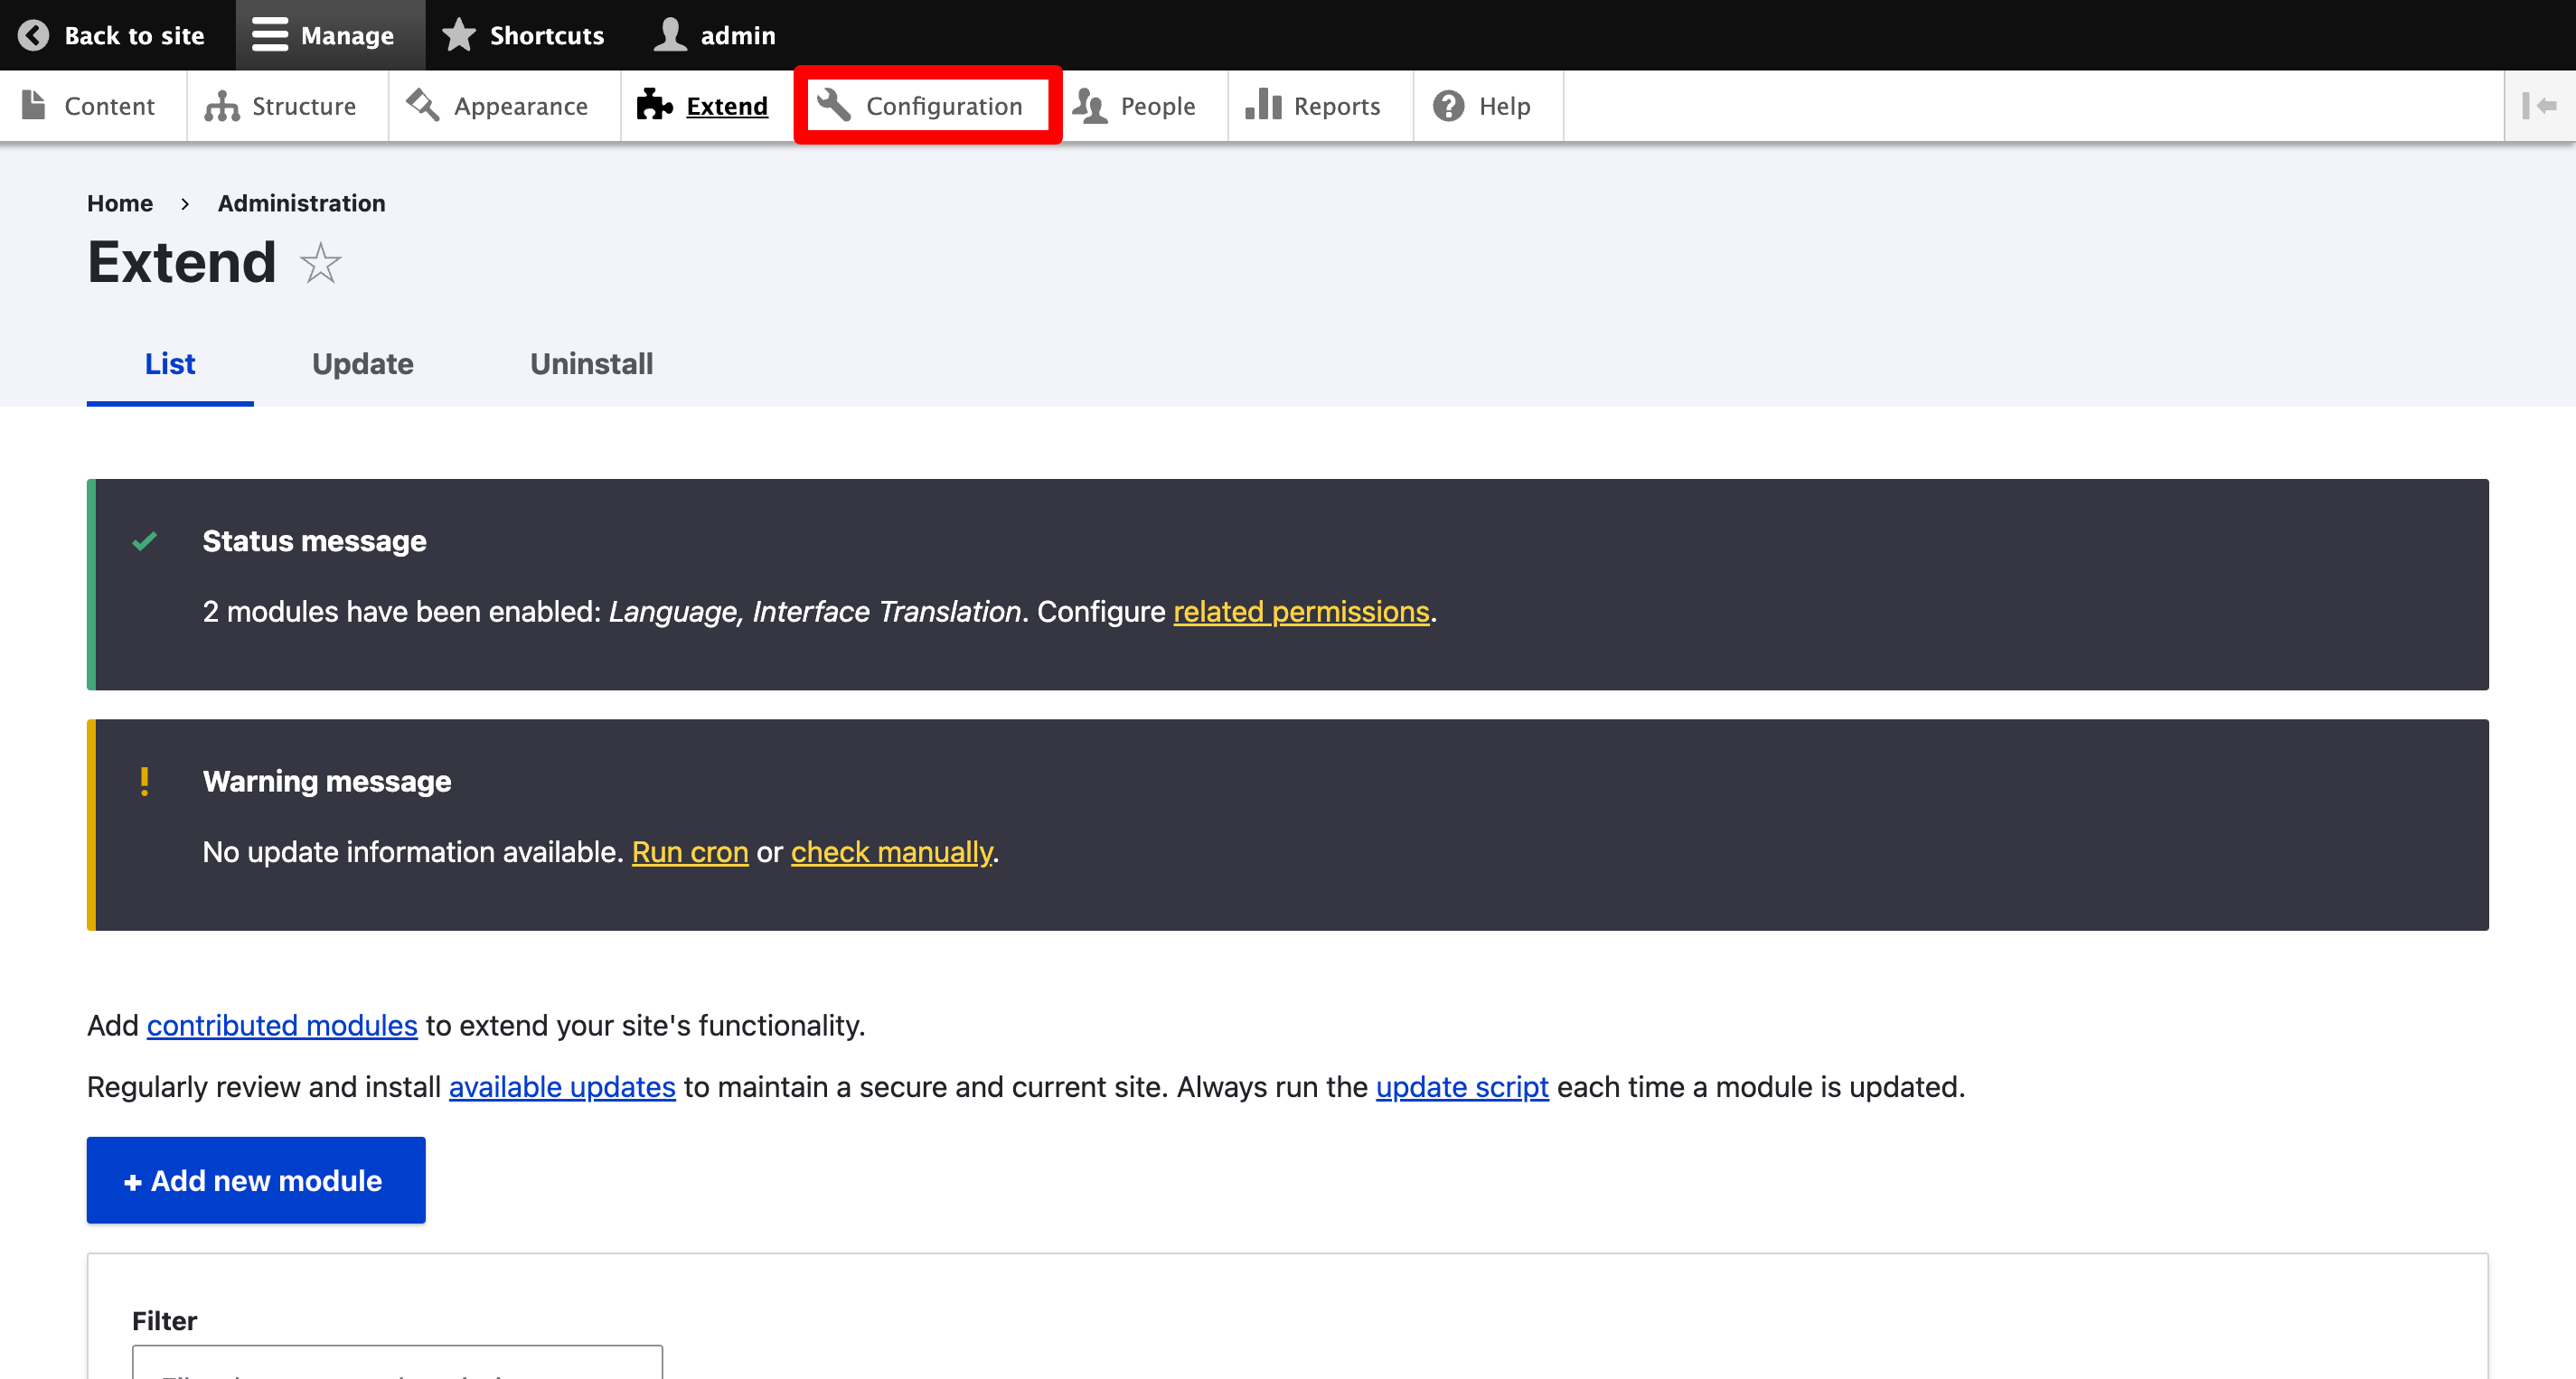Image resolution: width=2576 pixels, height=1379 pixels.
Task: Go to Administration breadcrumb link
Action: tap(301, 203)
